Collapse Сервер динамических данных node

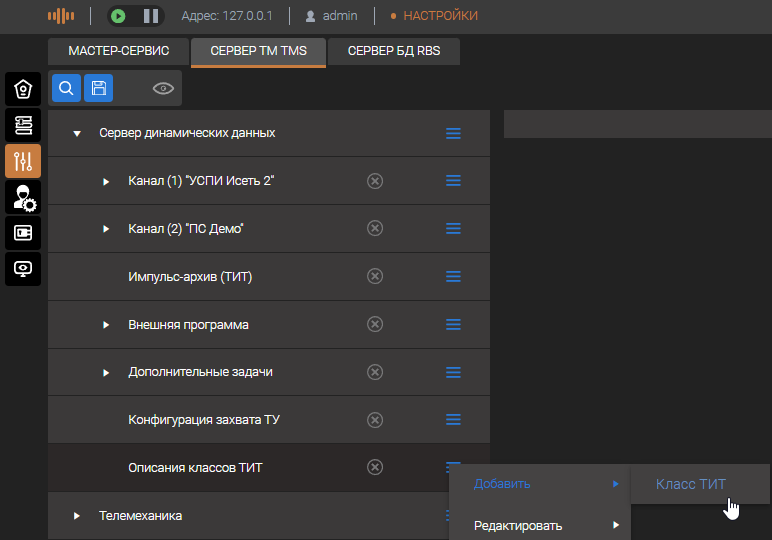[x=77, y=133]
